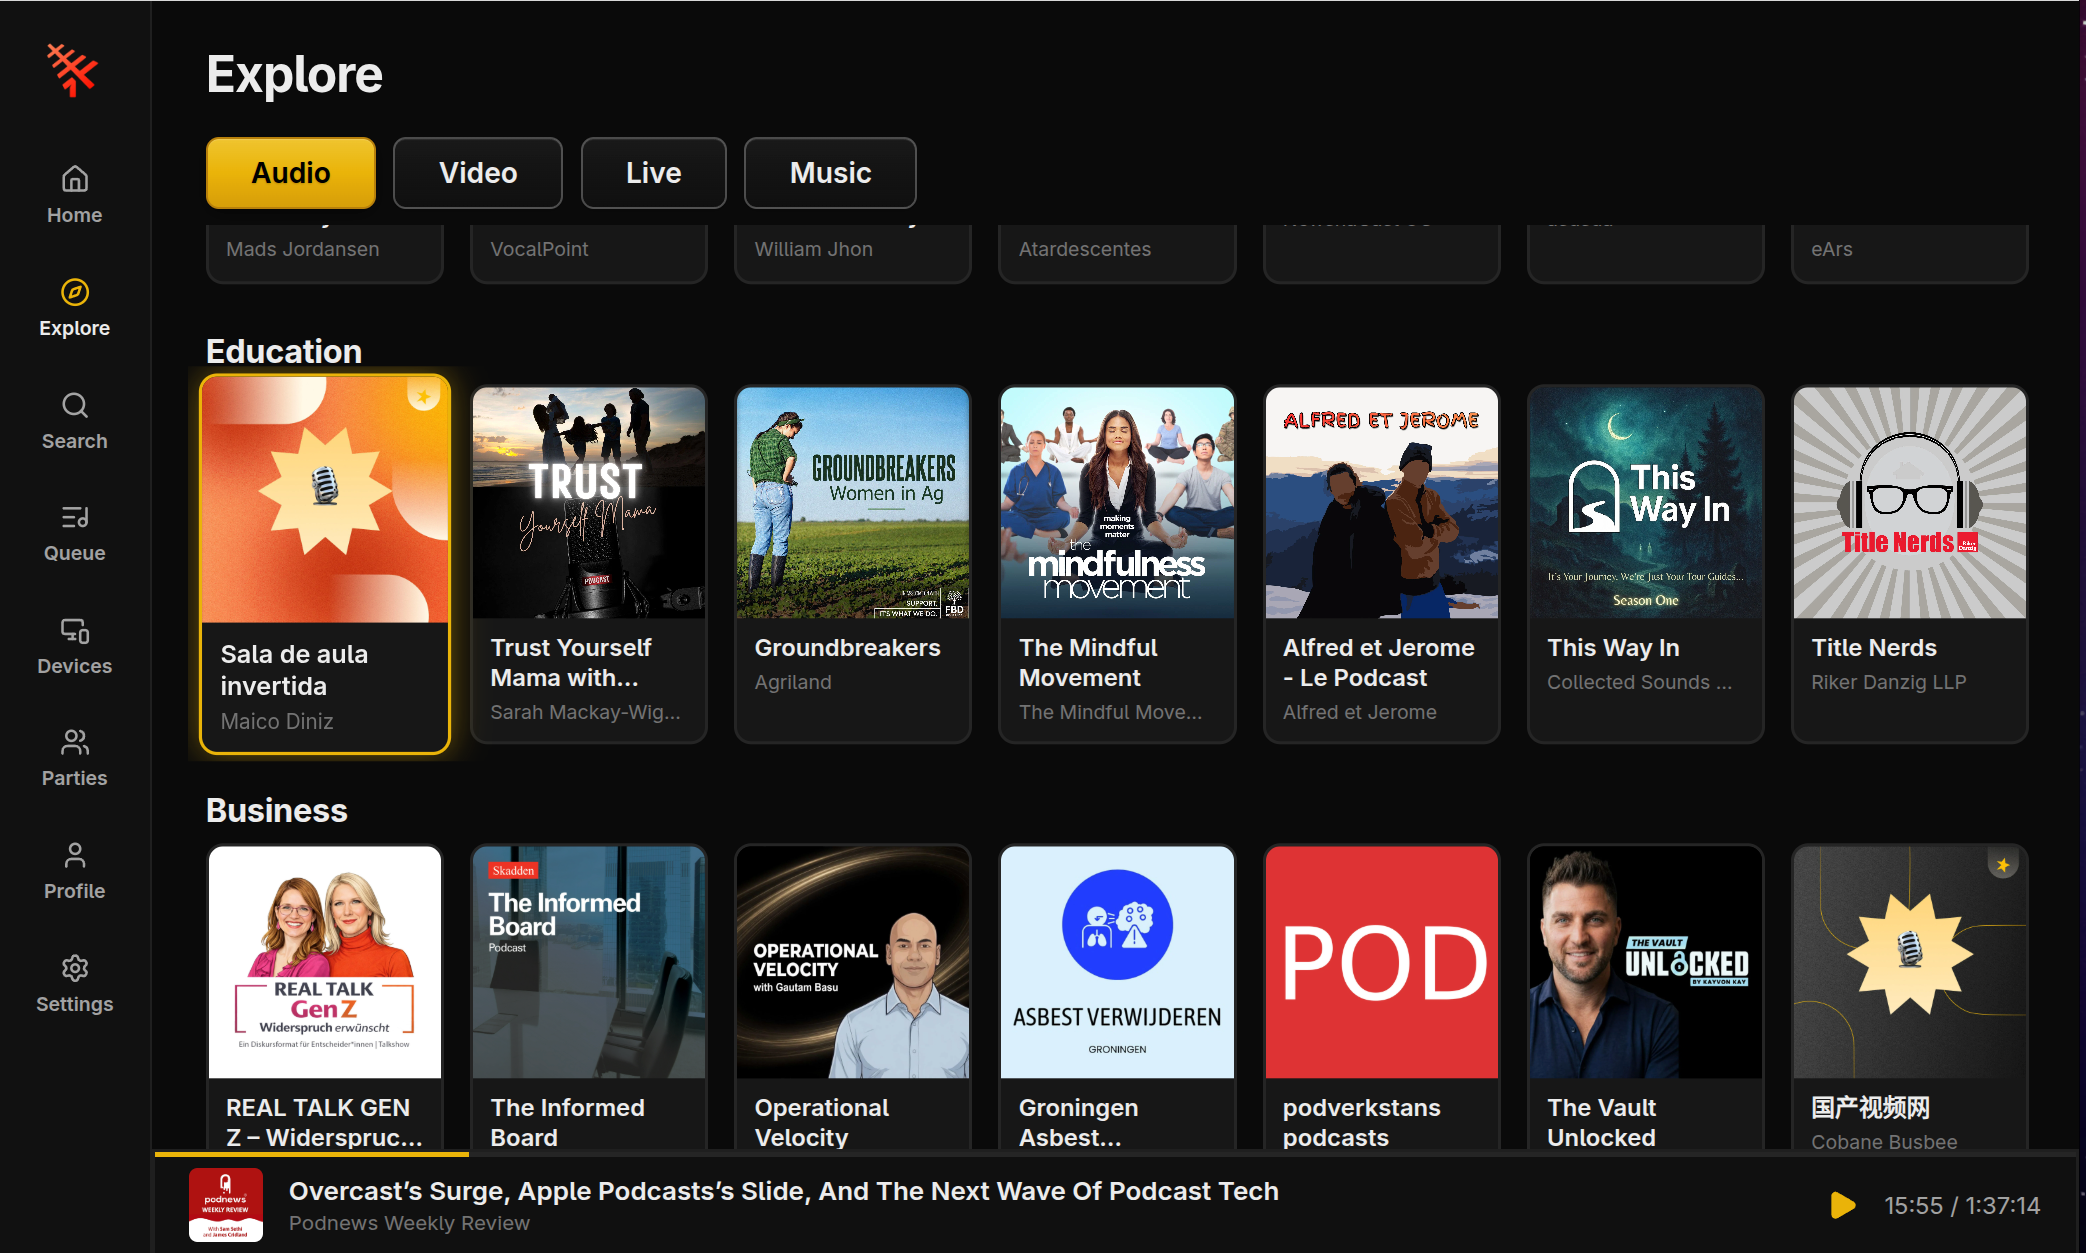The height and width of the screenshot is (1253, 2086).
Task: Click the Mads Jordansen card
Action: [x=325, y=252]
